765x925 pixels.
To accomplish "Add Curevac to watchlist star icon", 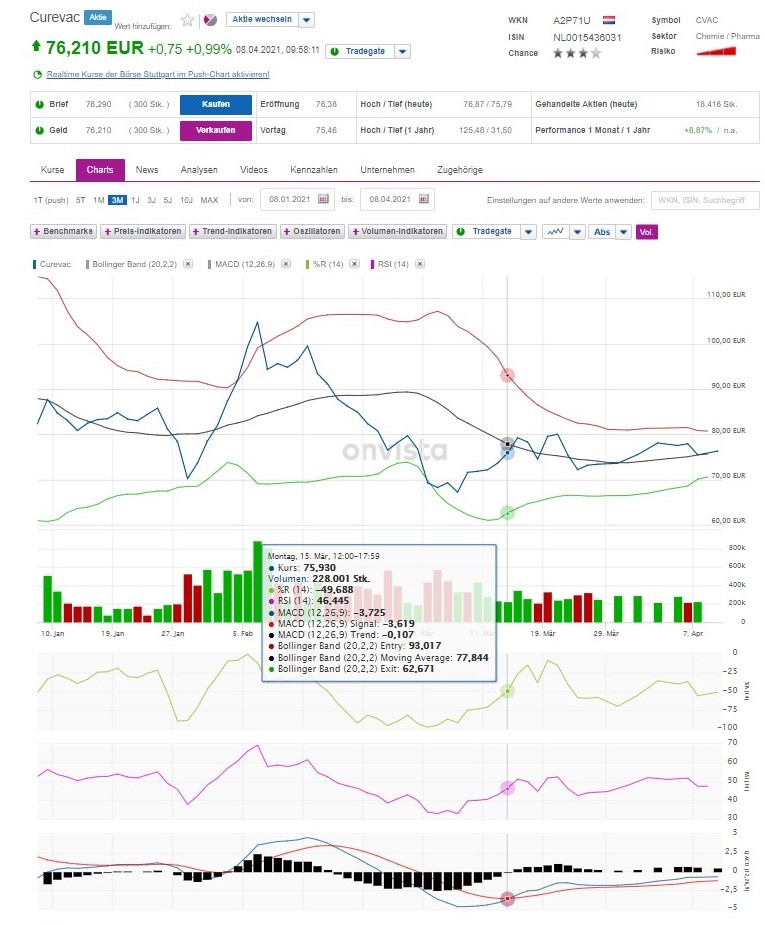I will (x=188, y=21).
